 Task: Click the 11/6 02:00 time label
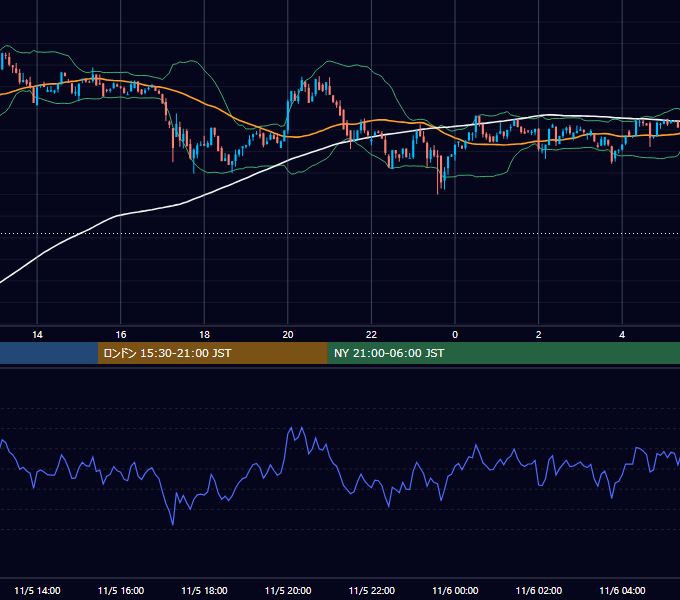539,590
